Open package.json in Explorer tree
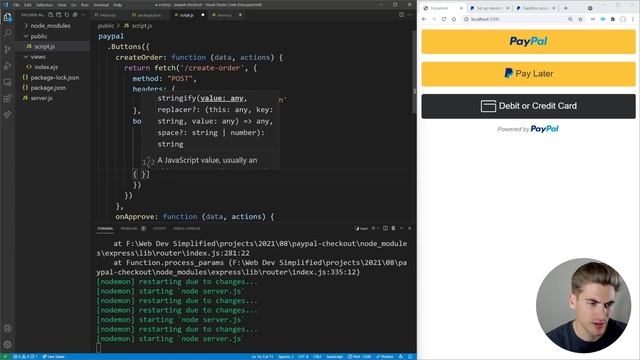This screenshot has width=640, height=360. coord(53,88)
